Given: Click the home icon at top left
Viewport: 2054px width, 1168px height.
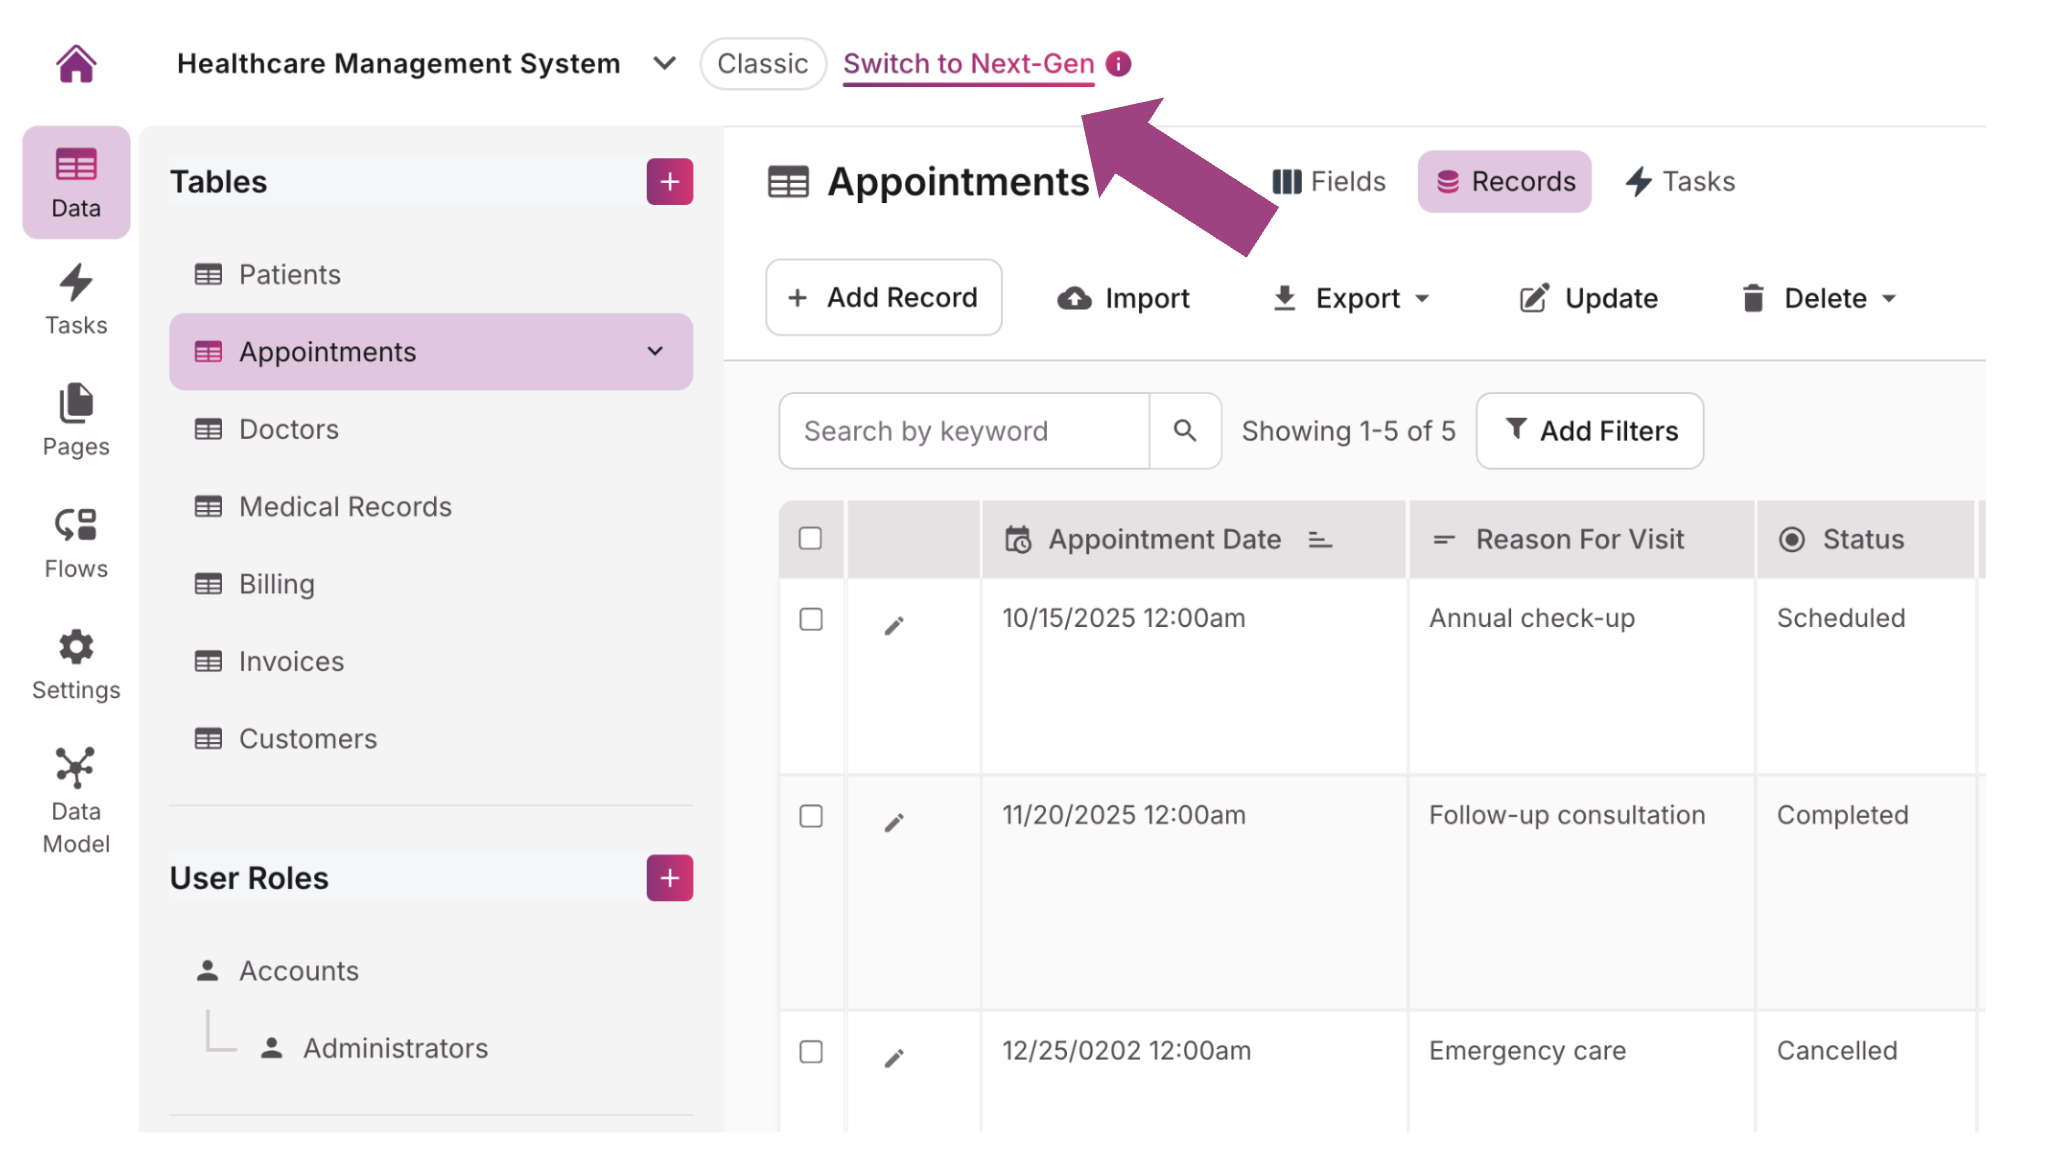Looking at the screenshot, I should (76, 64).
